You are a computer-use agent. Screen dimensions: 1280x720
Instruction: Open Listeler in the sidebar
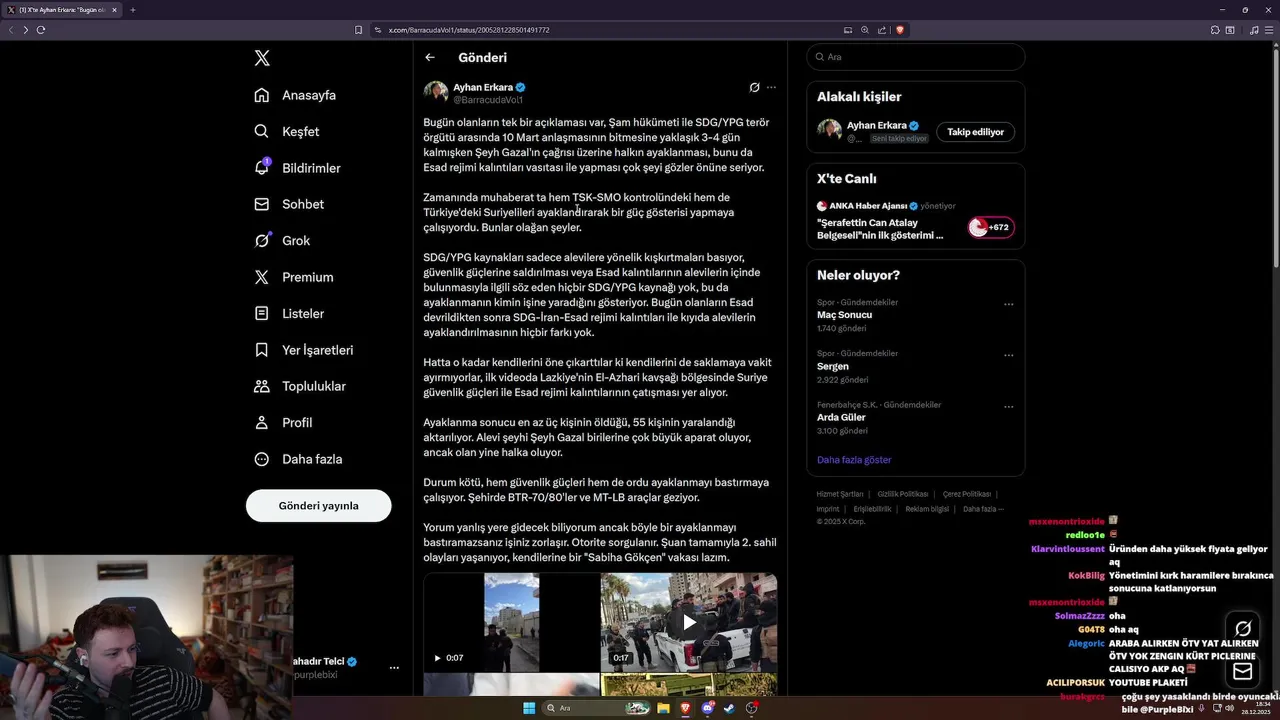click(x=289, y=313)
